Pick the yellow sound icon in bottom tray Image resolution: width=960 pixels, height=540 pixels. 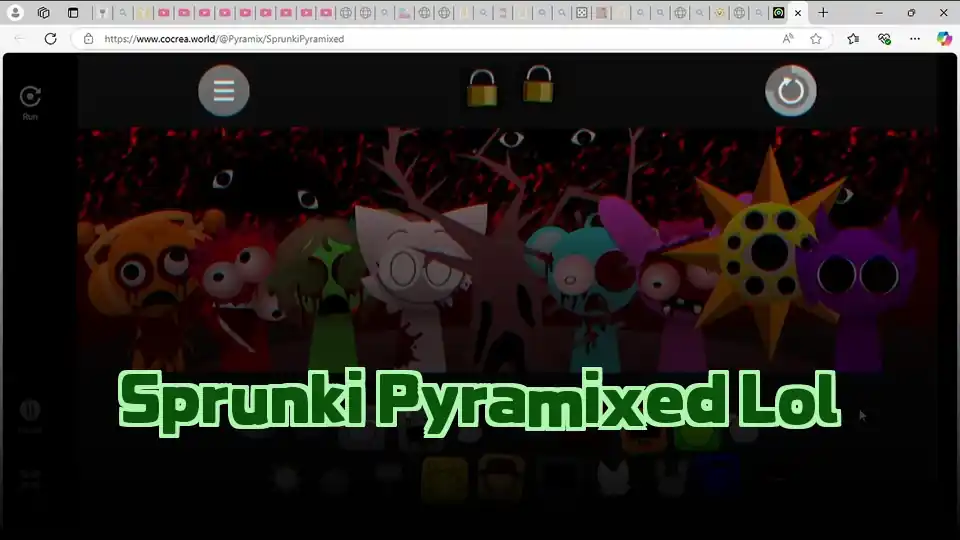tap(444, 479)
